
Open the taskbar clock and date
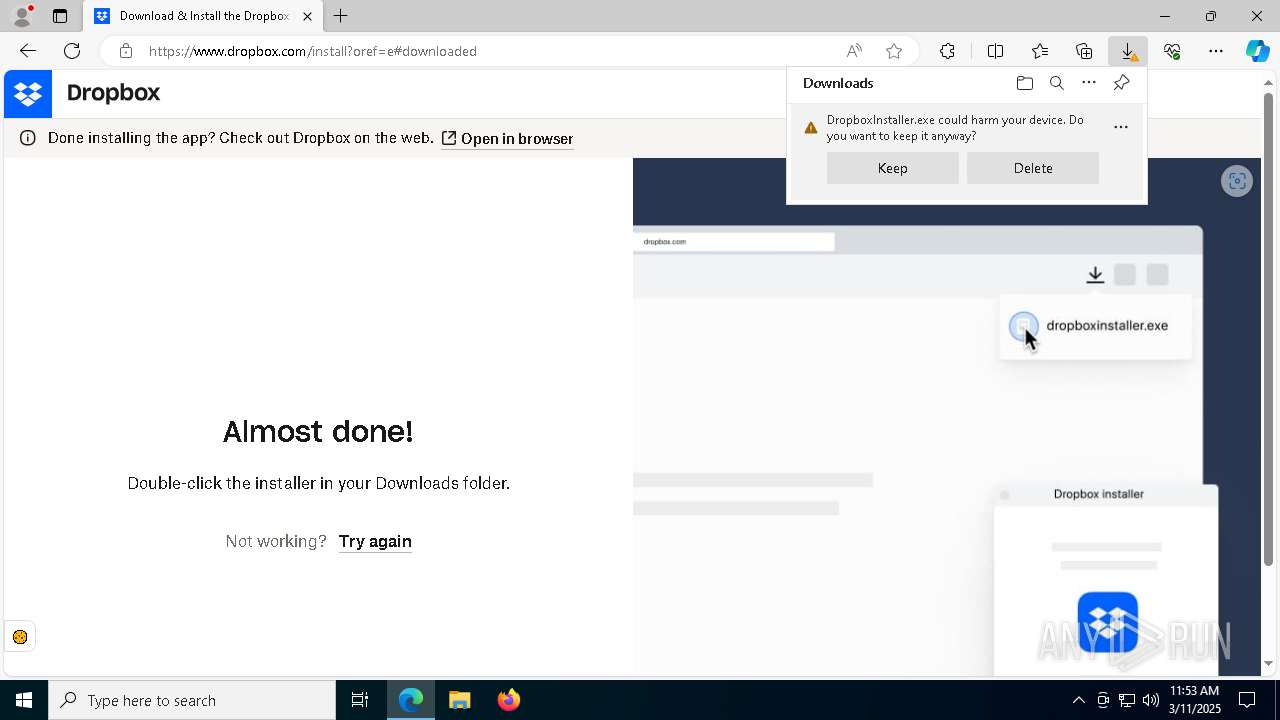pyautogui.click(x=1195, y=700)
